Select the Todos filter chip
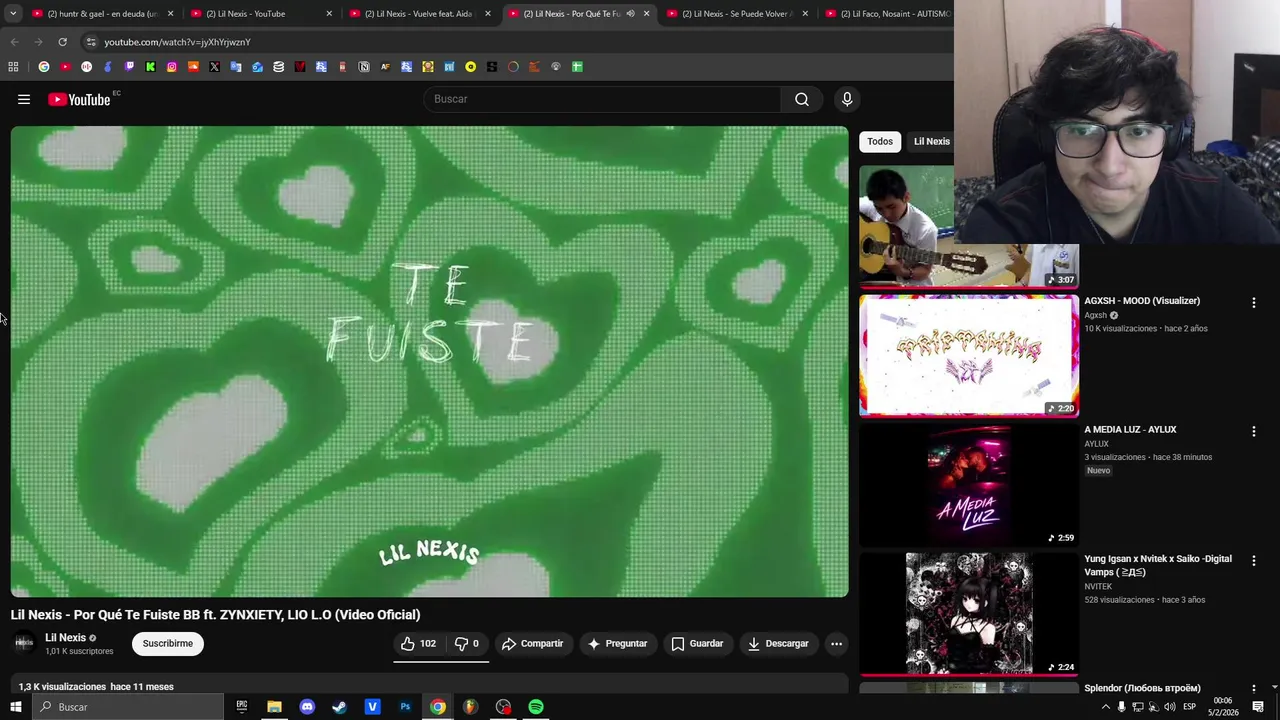This screenshot has width=1280, height=720. (880, 141)
